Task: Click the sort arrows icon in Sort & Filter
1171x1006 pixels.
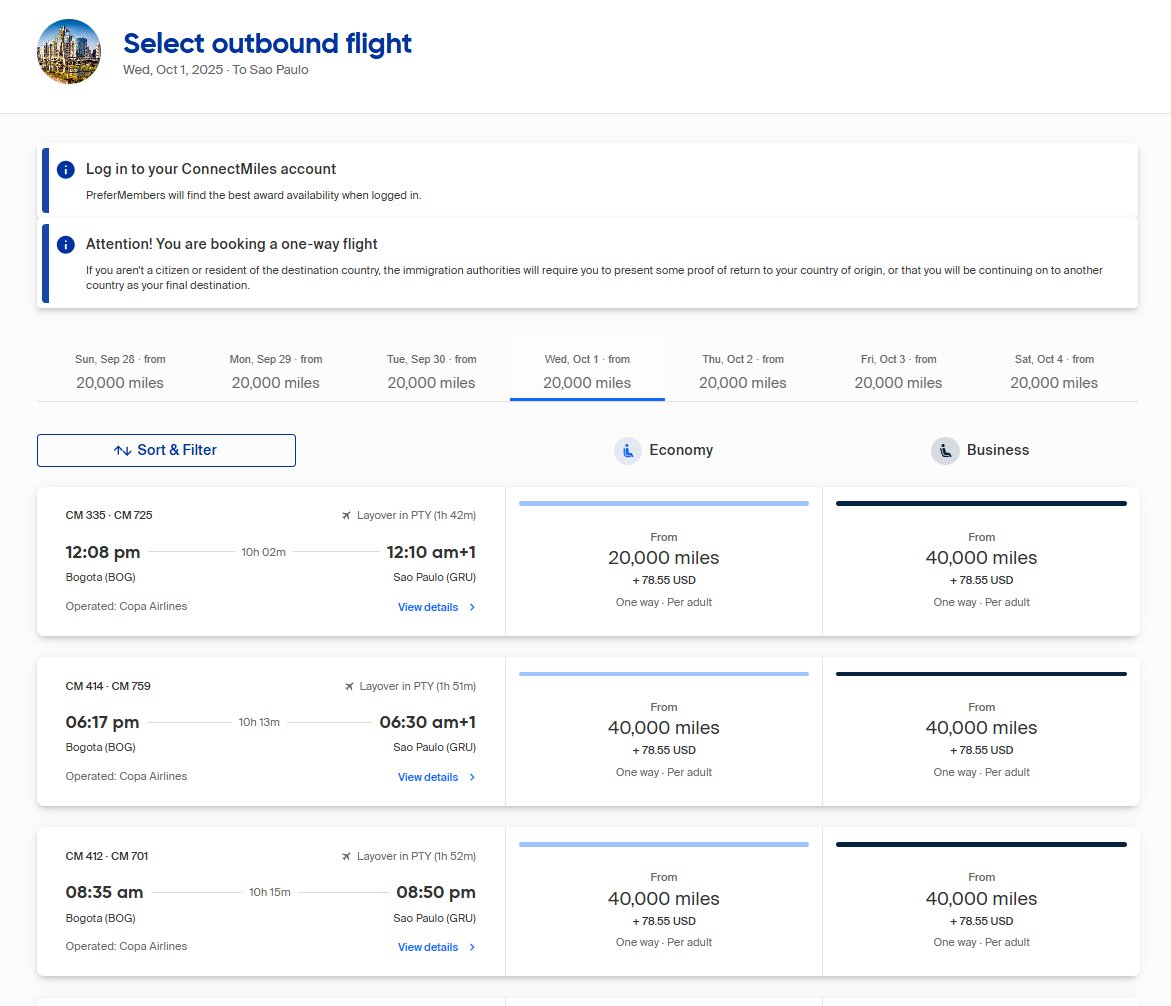Action: 122,450
